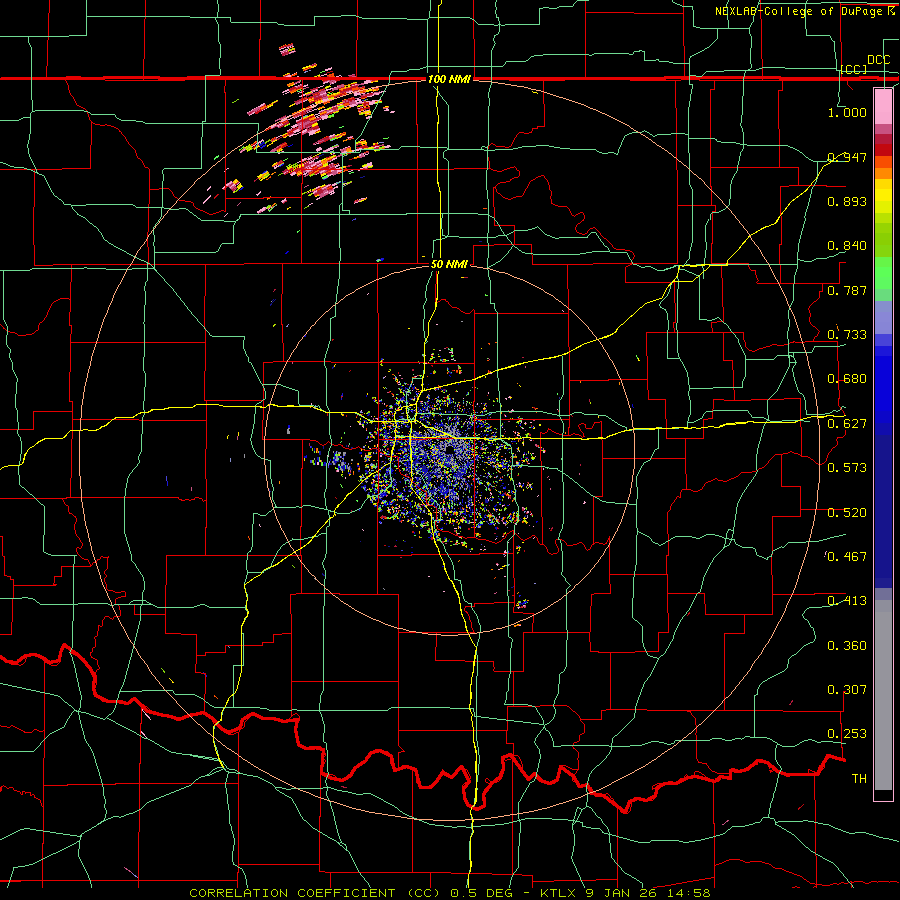Click the 0.947 value on the color scale
This screenshot has height=900, width=900.
coord(847,157)
